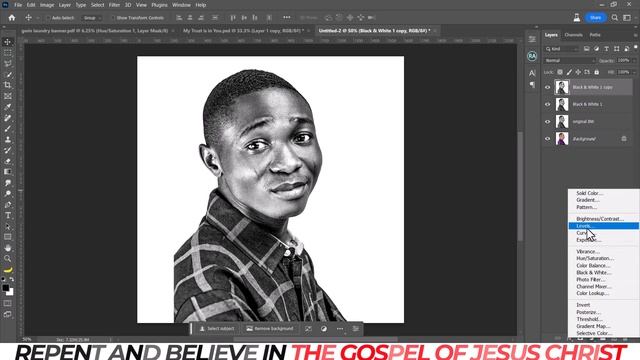This screenshot has height=360, width=640.
Task: Click the background color swatch
Action: coord(10,292)
